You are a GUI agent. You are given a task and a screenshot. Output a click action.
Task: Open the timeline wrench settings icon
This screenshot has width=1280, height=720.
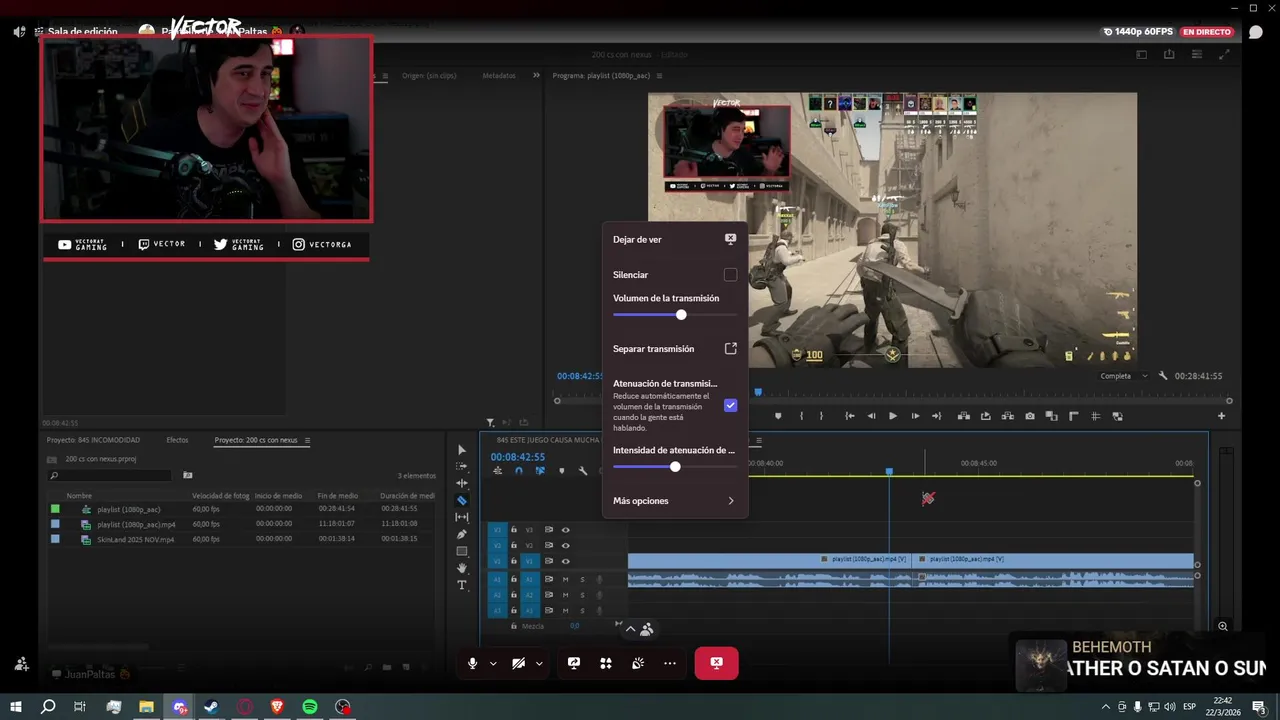click(x=582, y=471)
